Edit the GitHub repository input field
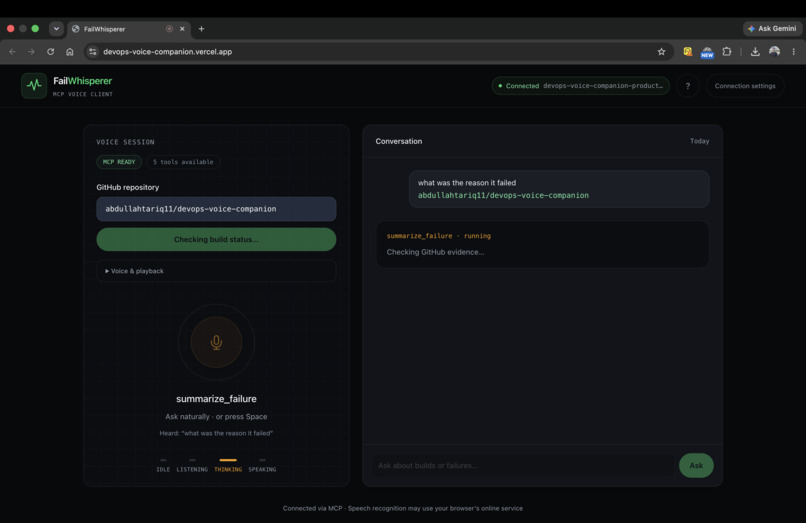The height and width of the screenshot is (523, 806). click(216, 209)
